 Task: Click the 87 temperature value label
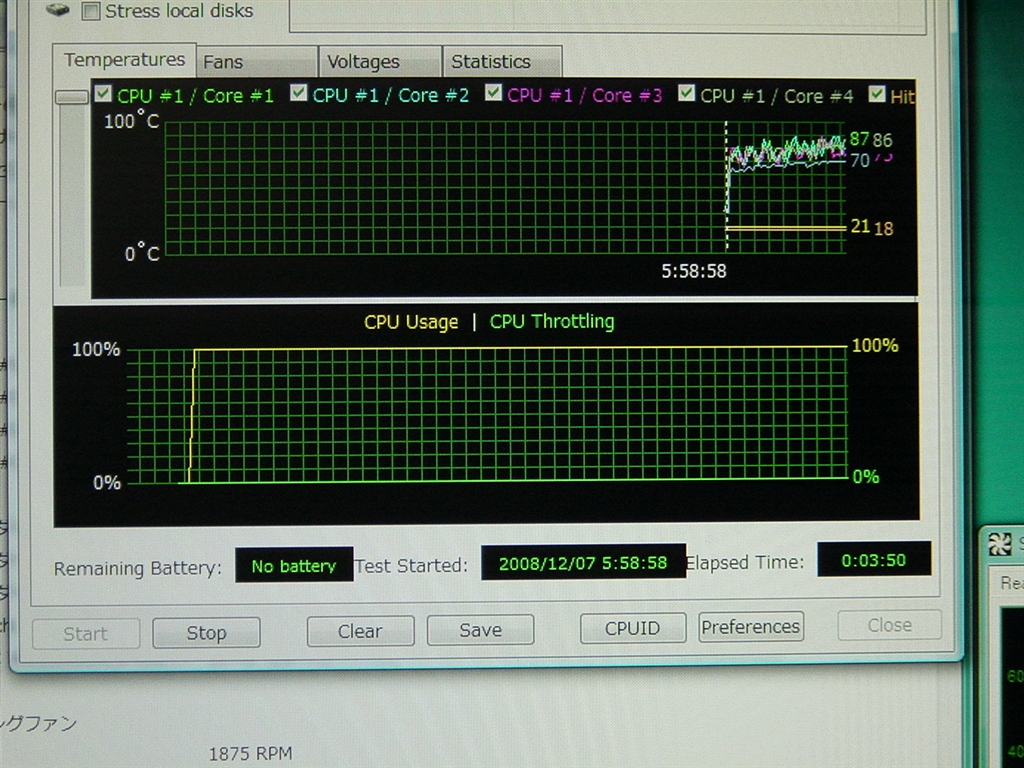tap(859, 139)
